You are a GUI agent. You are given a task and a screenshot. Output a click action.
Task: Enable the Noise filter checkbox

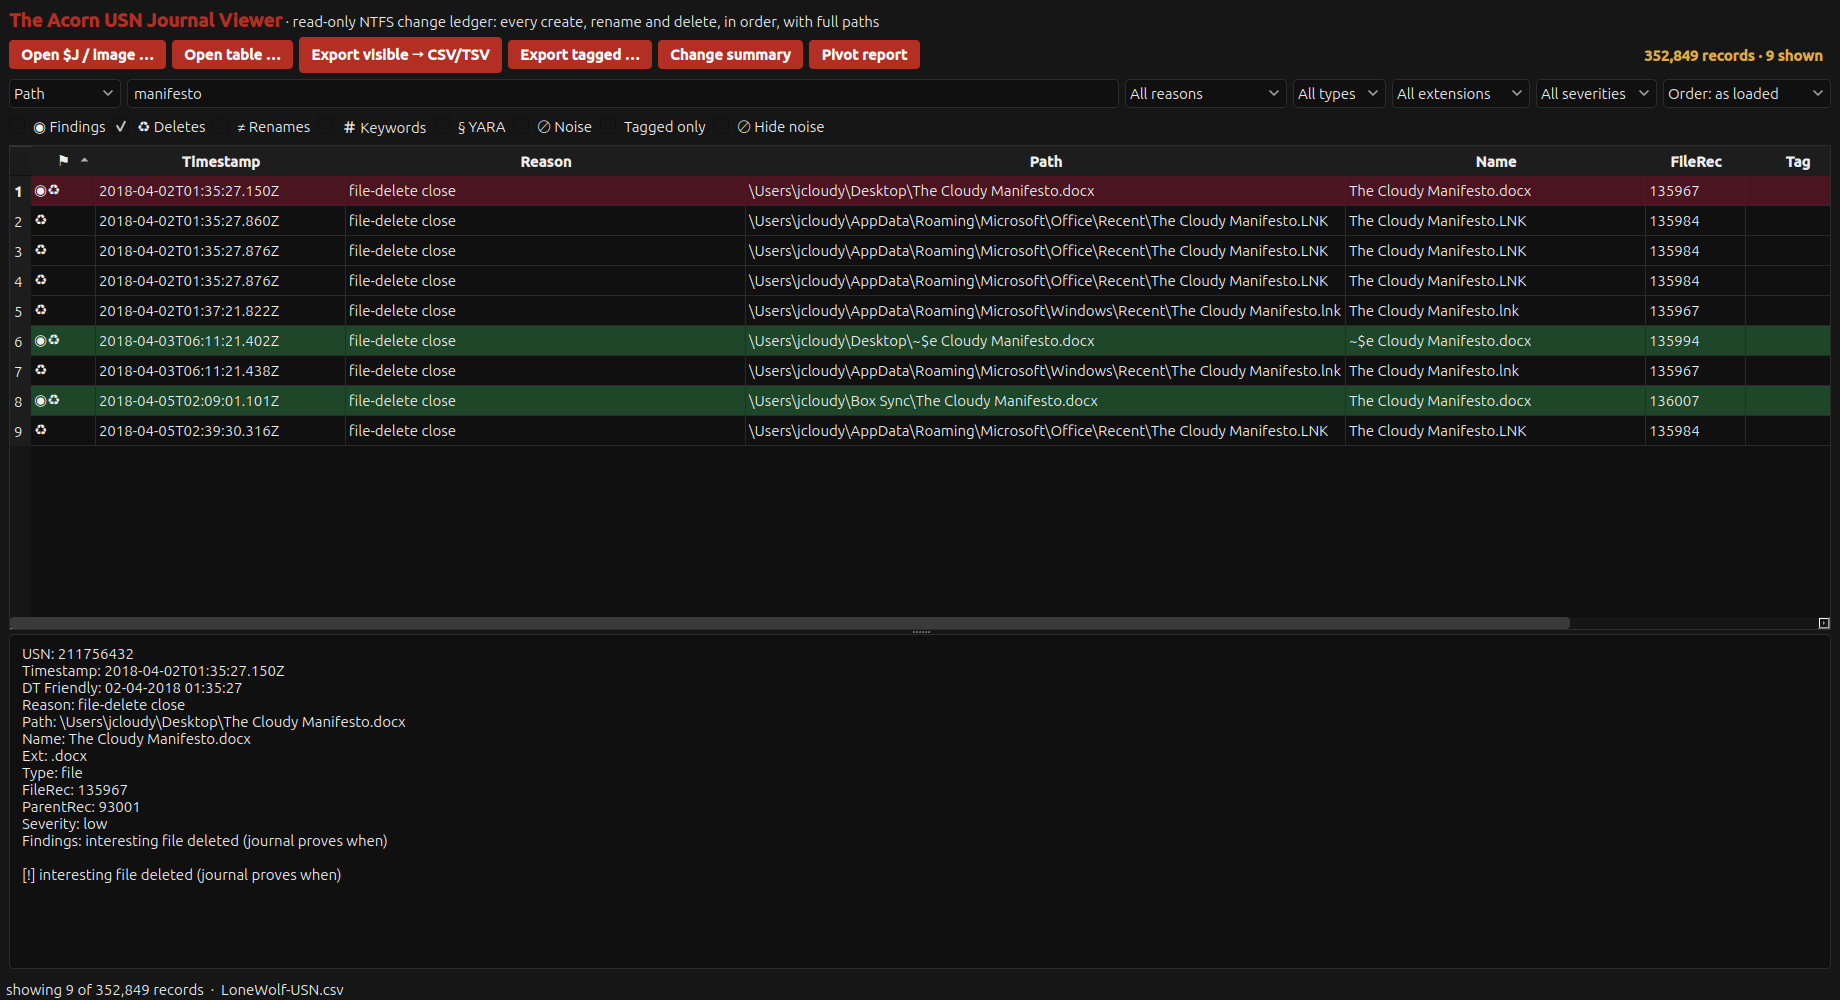(522, 127)
